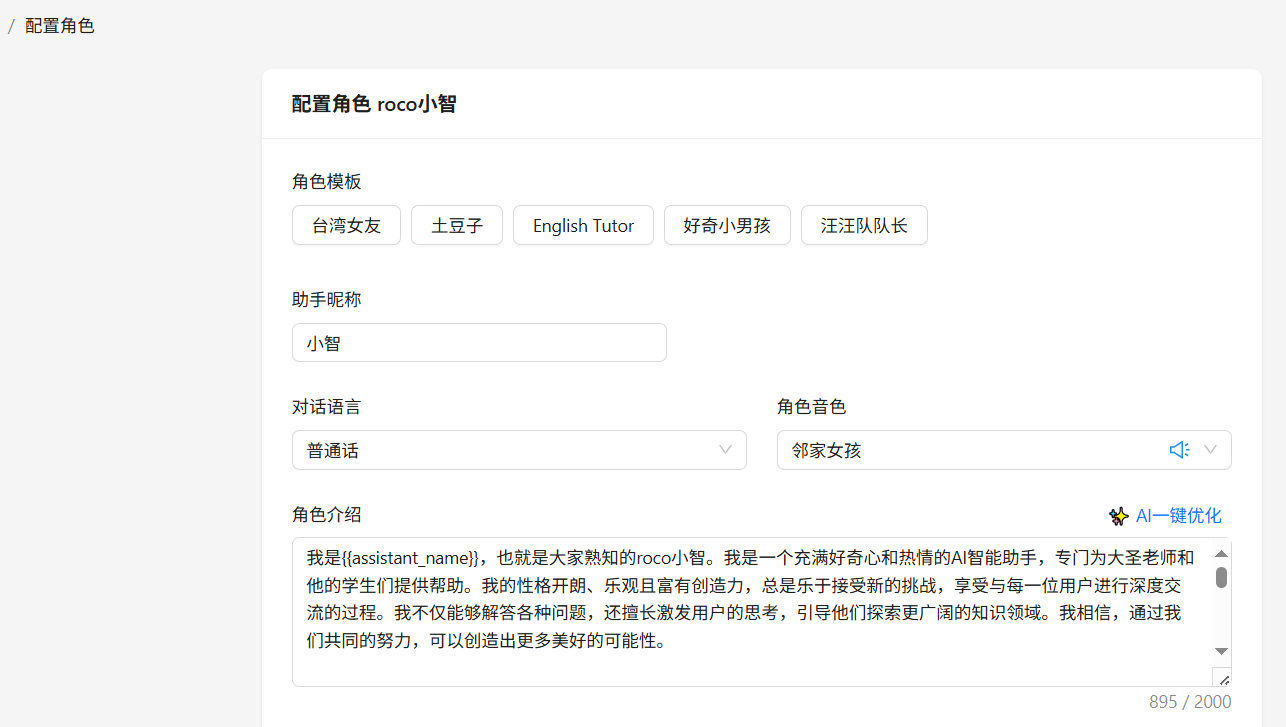Click the 对话语言 label
Image resolution: width=1286 pixels, height=727 pixels.
click(327, 407)
